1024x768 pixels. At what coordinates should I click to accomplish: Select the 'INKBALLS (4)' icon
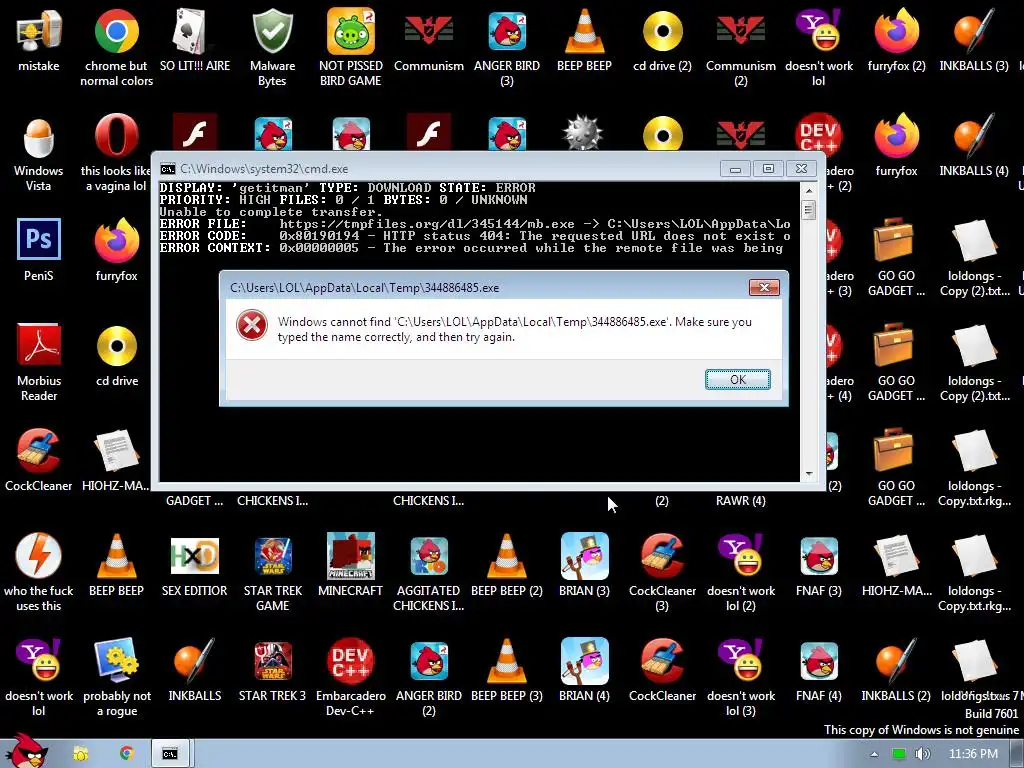pyautogui.click(x=974, y=146)
